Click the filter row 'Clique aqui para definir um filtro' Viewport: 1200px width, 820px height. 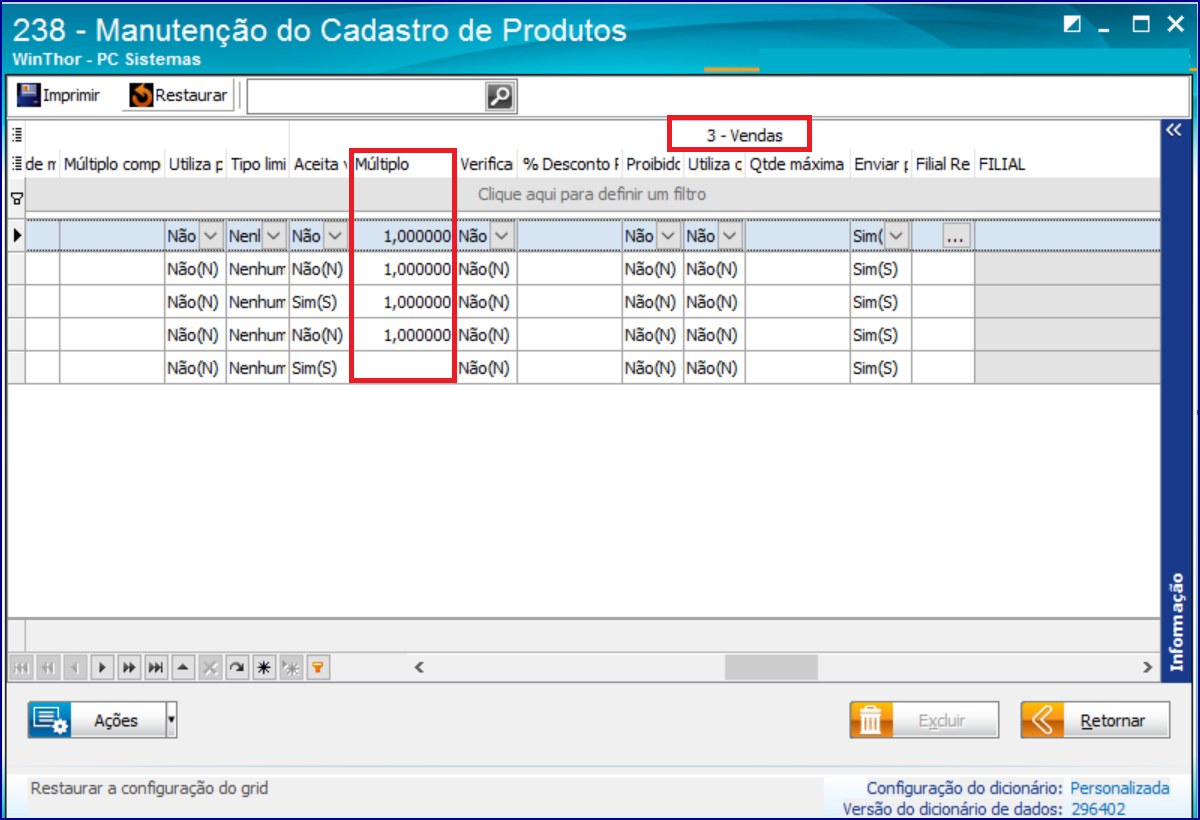[x=592, y=194]
